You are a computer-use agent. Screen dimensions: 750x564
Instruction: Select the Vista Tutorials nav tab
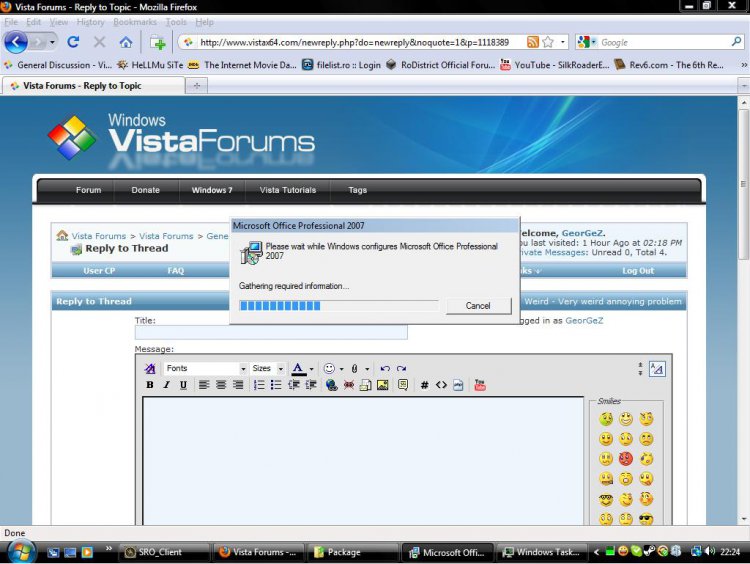coord(288,190)
